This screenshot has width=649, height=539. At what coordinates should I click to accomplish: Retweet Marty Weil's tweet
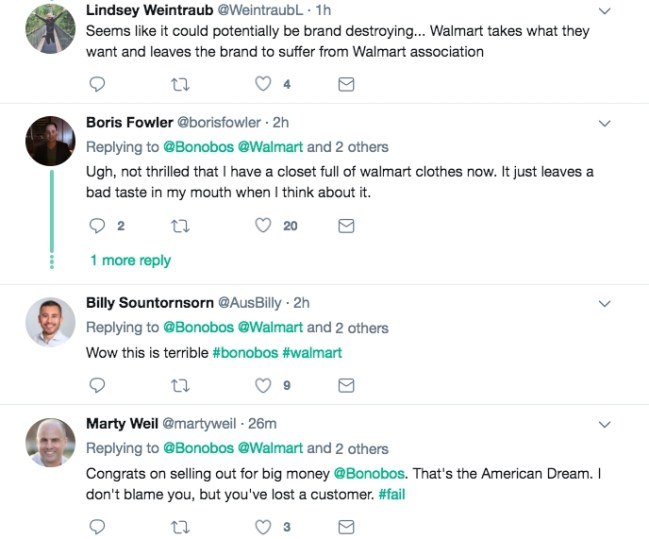(181, 525)
